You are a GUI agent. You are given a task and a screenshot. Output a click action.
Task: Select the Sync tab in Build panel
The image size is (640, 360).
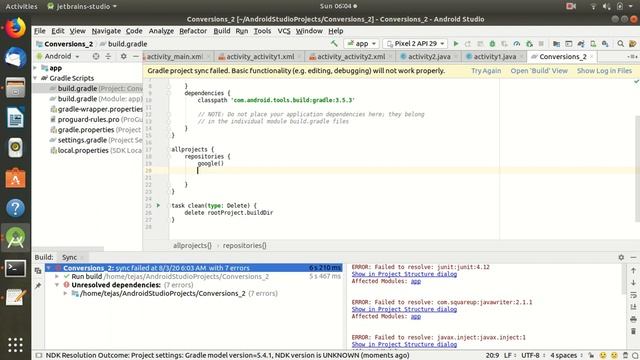coord(69,257)
